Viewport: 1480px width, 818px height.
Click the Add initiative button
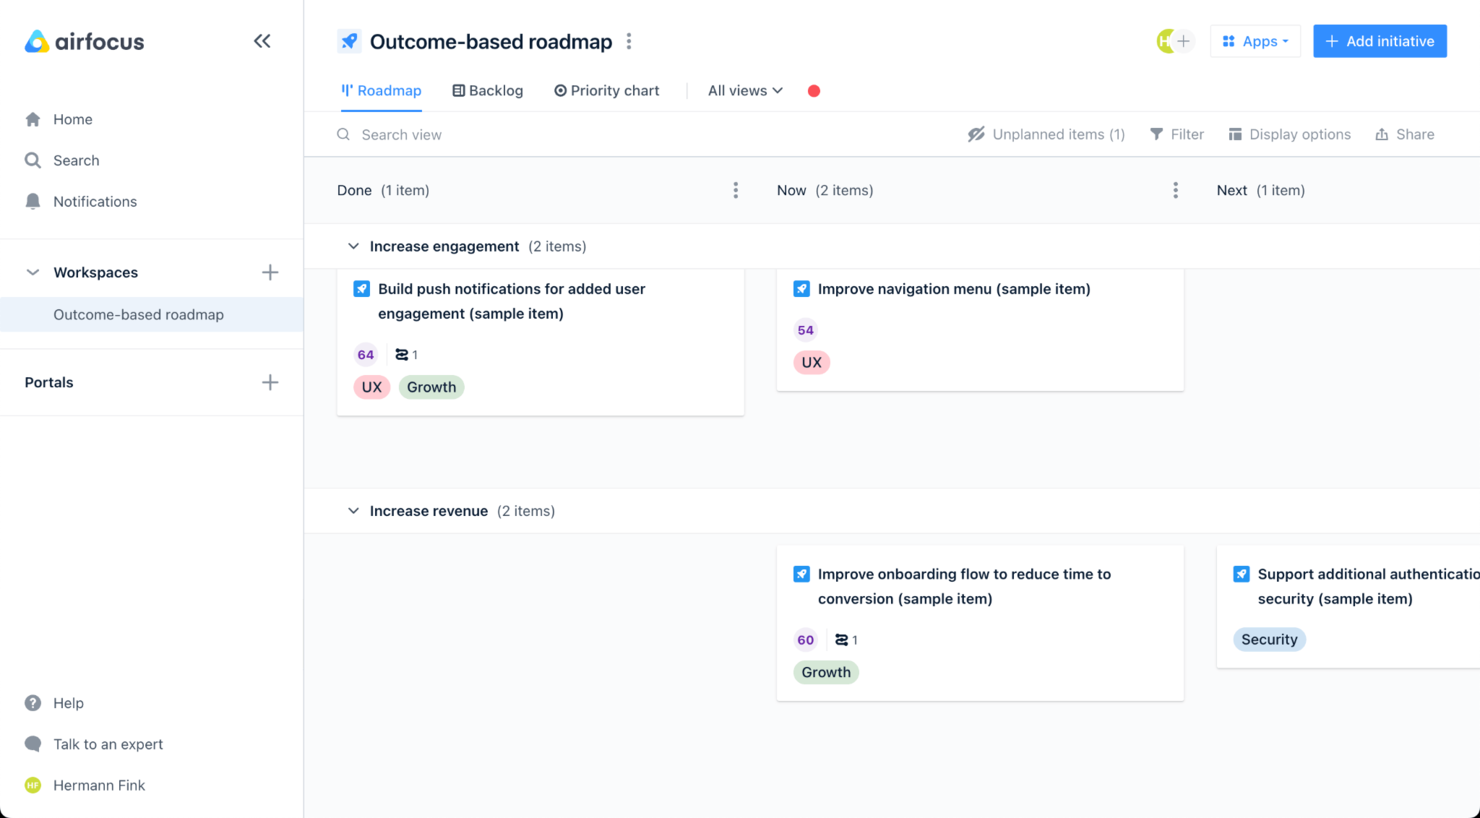[x=1380, y=41]
